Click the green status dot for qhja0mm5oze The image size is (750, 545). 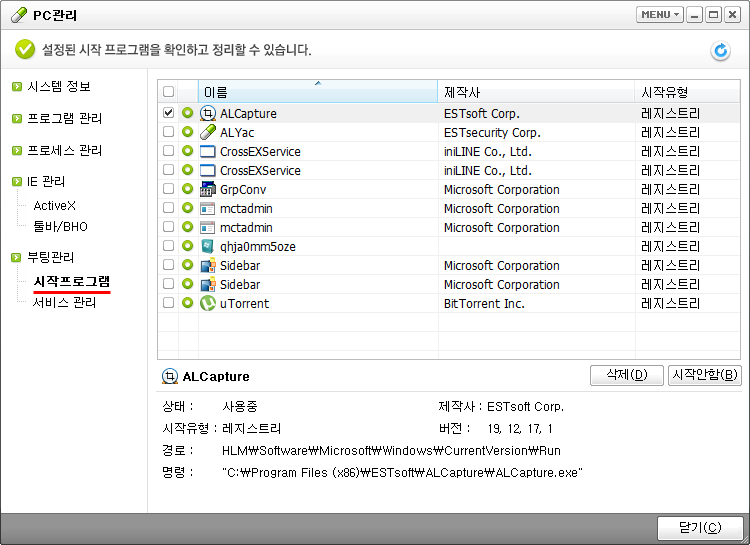tap(188, 246)
